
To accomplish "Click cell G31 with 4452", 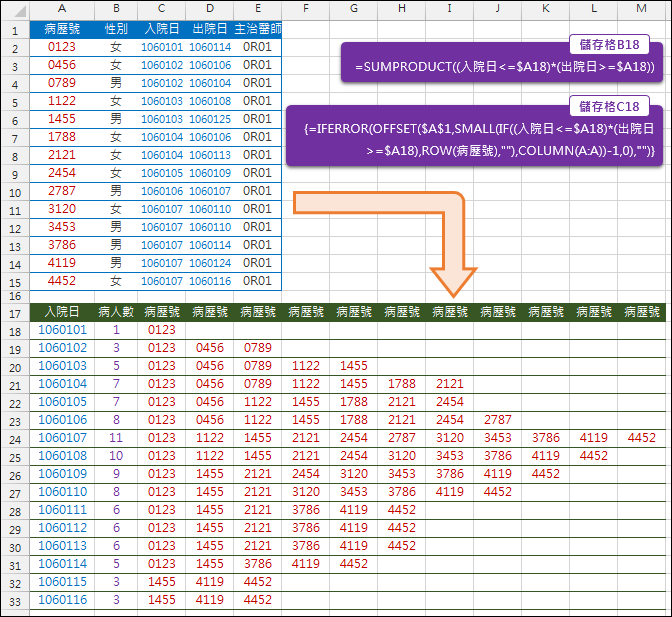I will 354,564.
